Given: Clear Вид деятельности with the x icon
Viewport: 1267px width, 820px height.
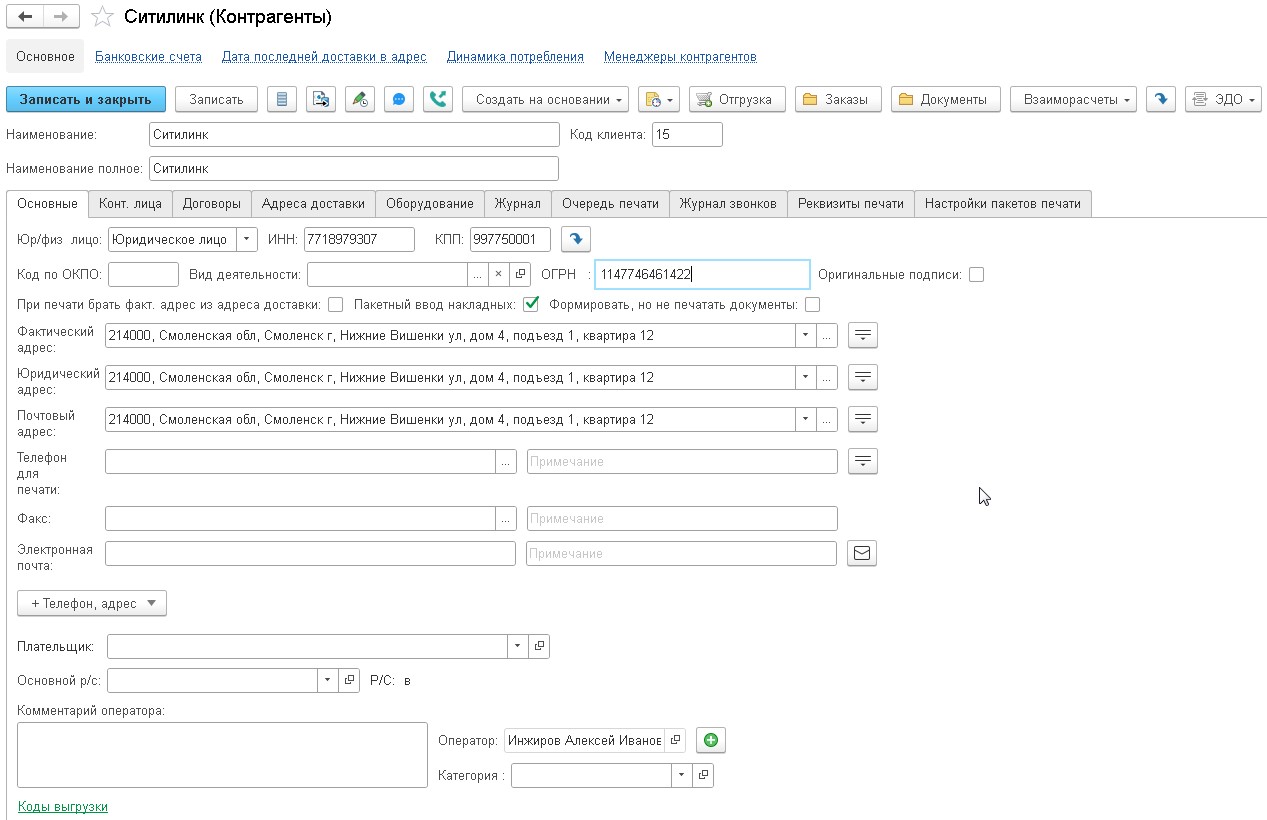Looking at the screenshot, I should point(498,274).
